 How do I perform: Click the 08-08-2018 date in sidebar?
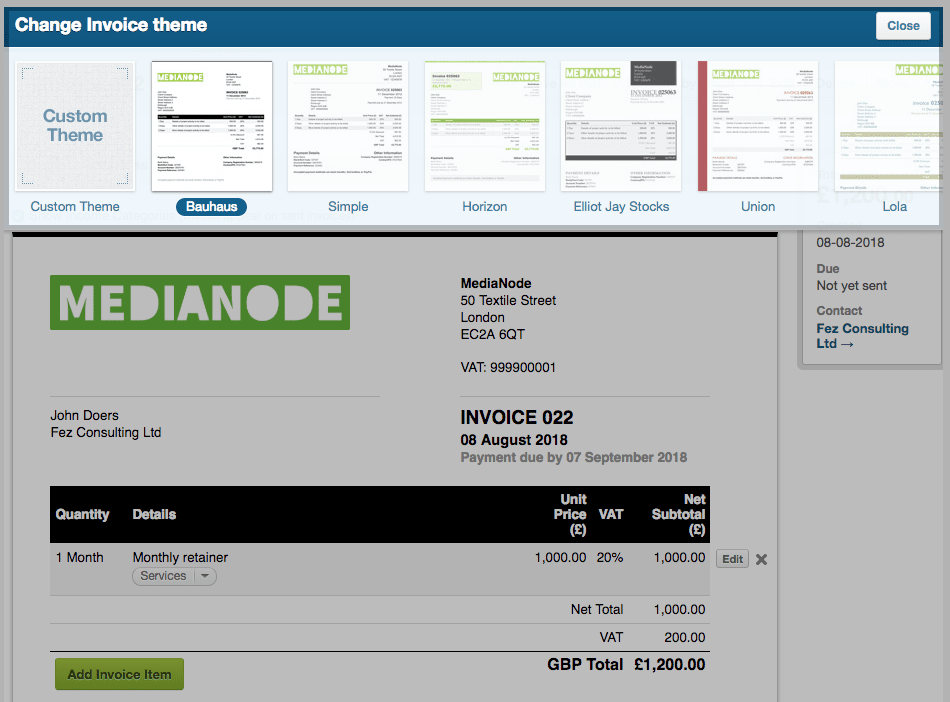850,243
